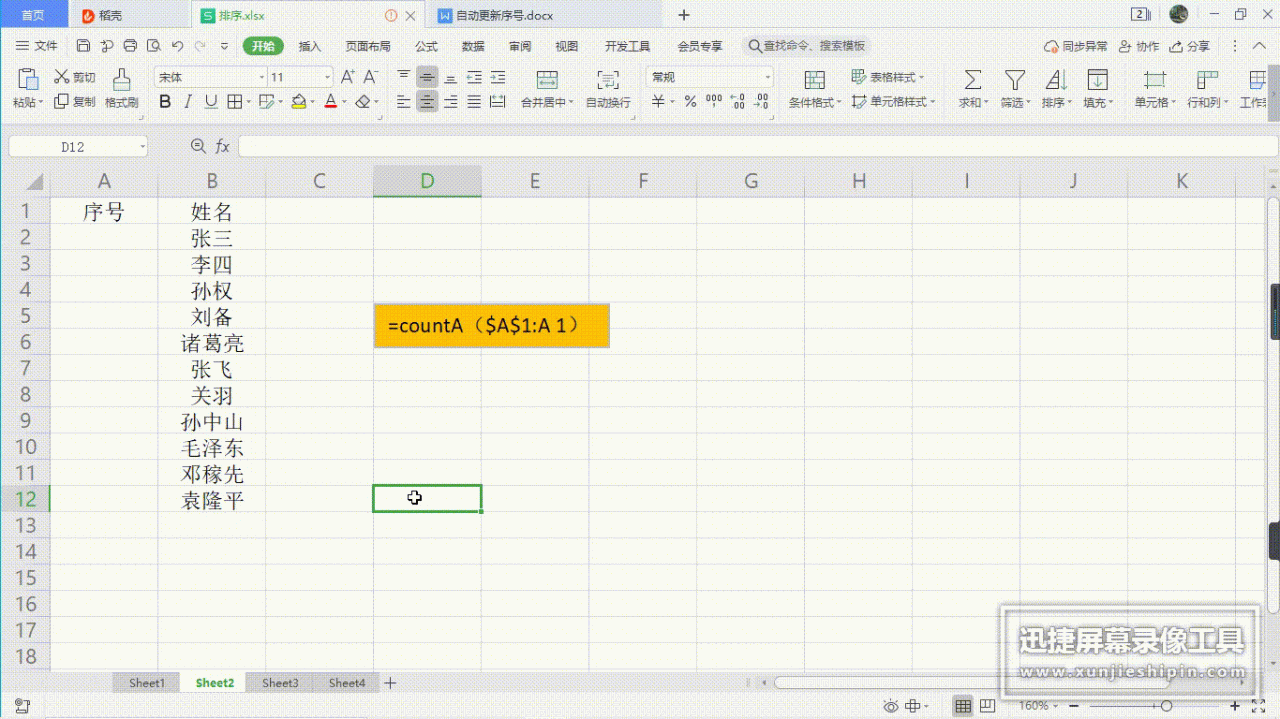1280x719 pixels.
Task: Undo the last action
Action: coord(177,46)
